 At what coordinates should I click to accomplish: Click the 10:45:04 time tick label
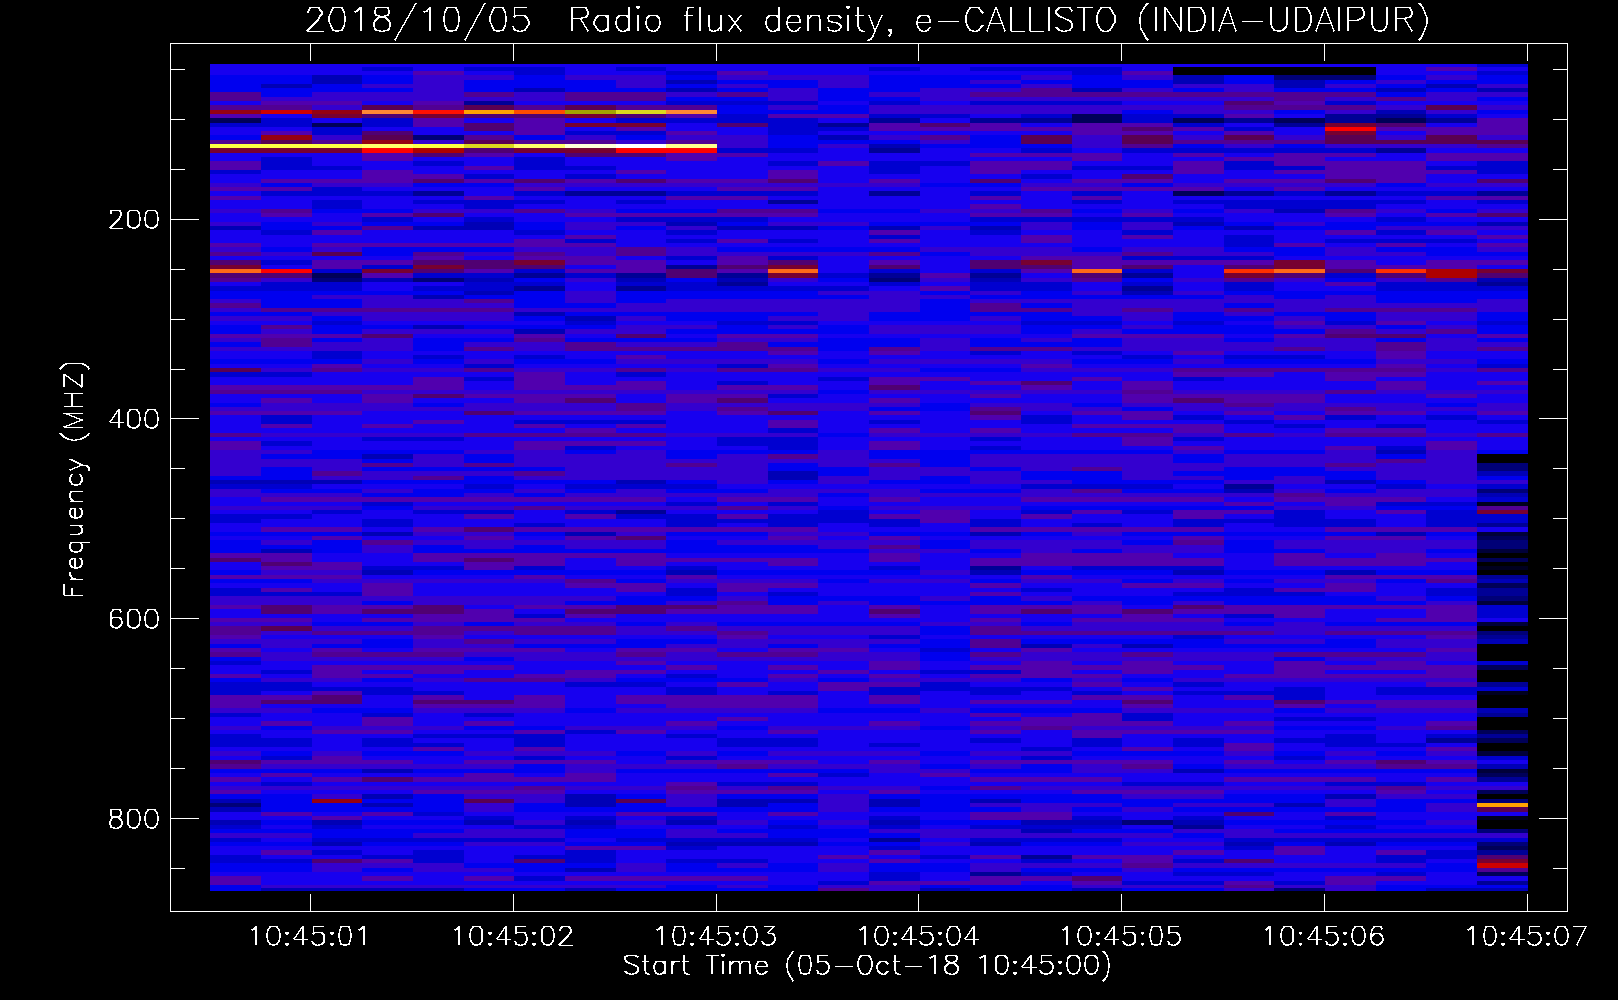918,936
